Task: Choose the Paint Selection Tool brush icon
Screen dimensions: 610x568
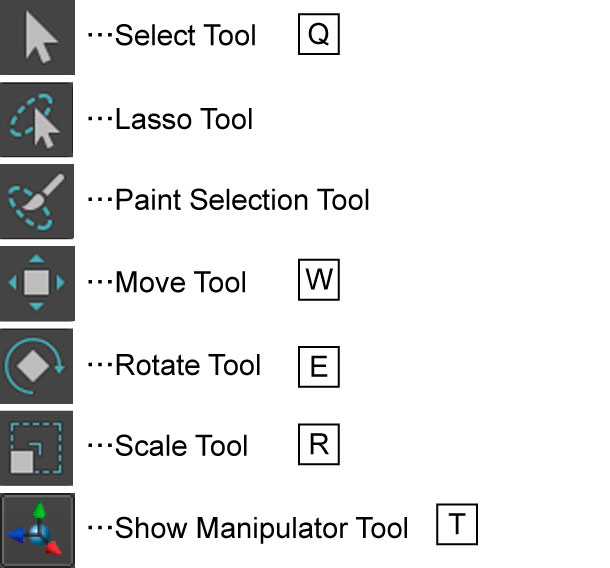Action: point(37,202)
